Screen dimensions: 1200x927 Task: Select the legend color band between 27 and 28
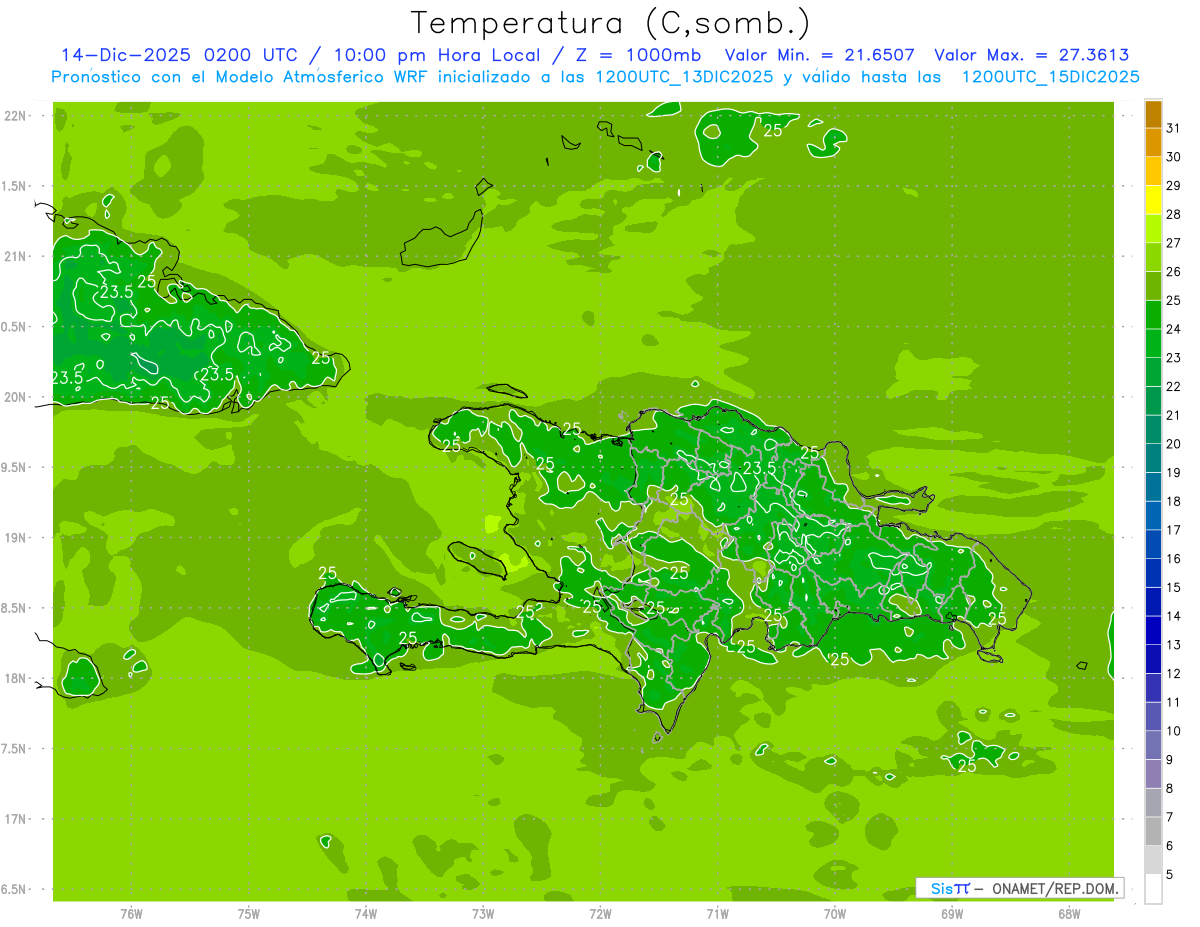(x=1153, y=228)
